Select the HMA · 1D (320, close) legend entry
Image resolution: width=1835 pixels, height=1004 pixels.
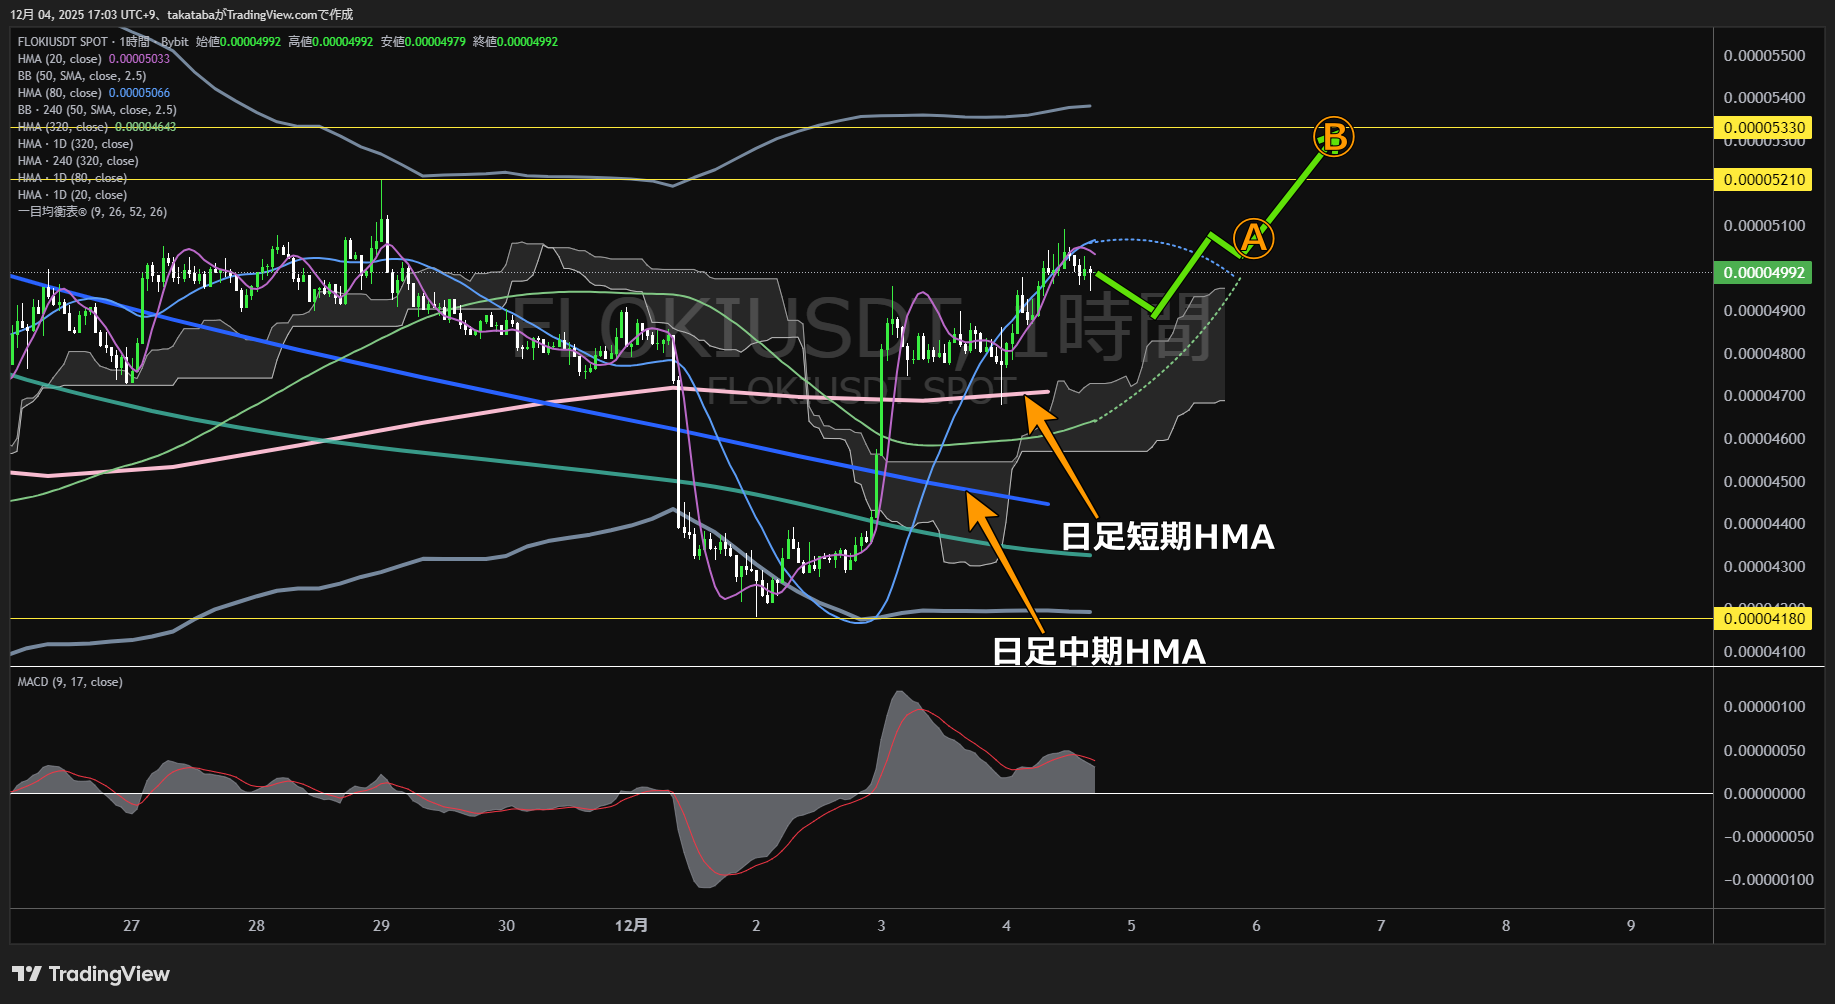point(75,144)
